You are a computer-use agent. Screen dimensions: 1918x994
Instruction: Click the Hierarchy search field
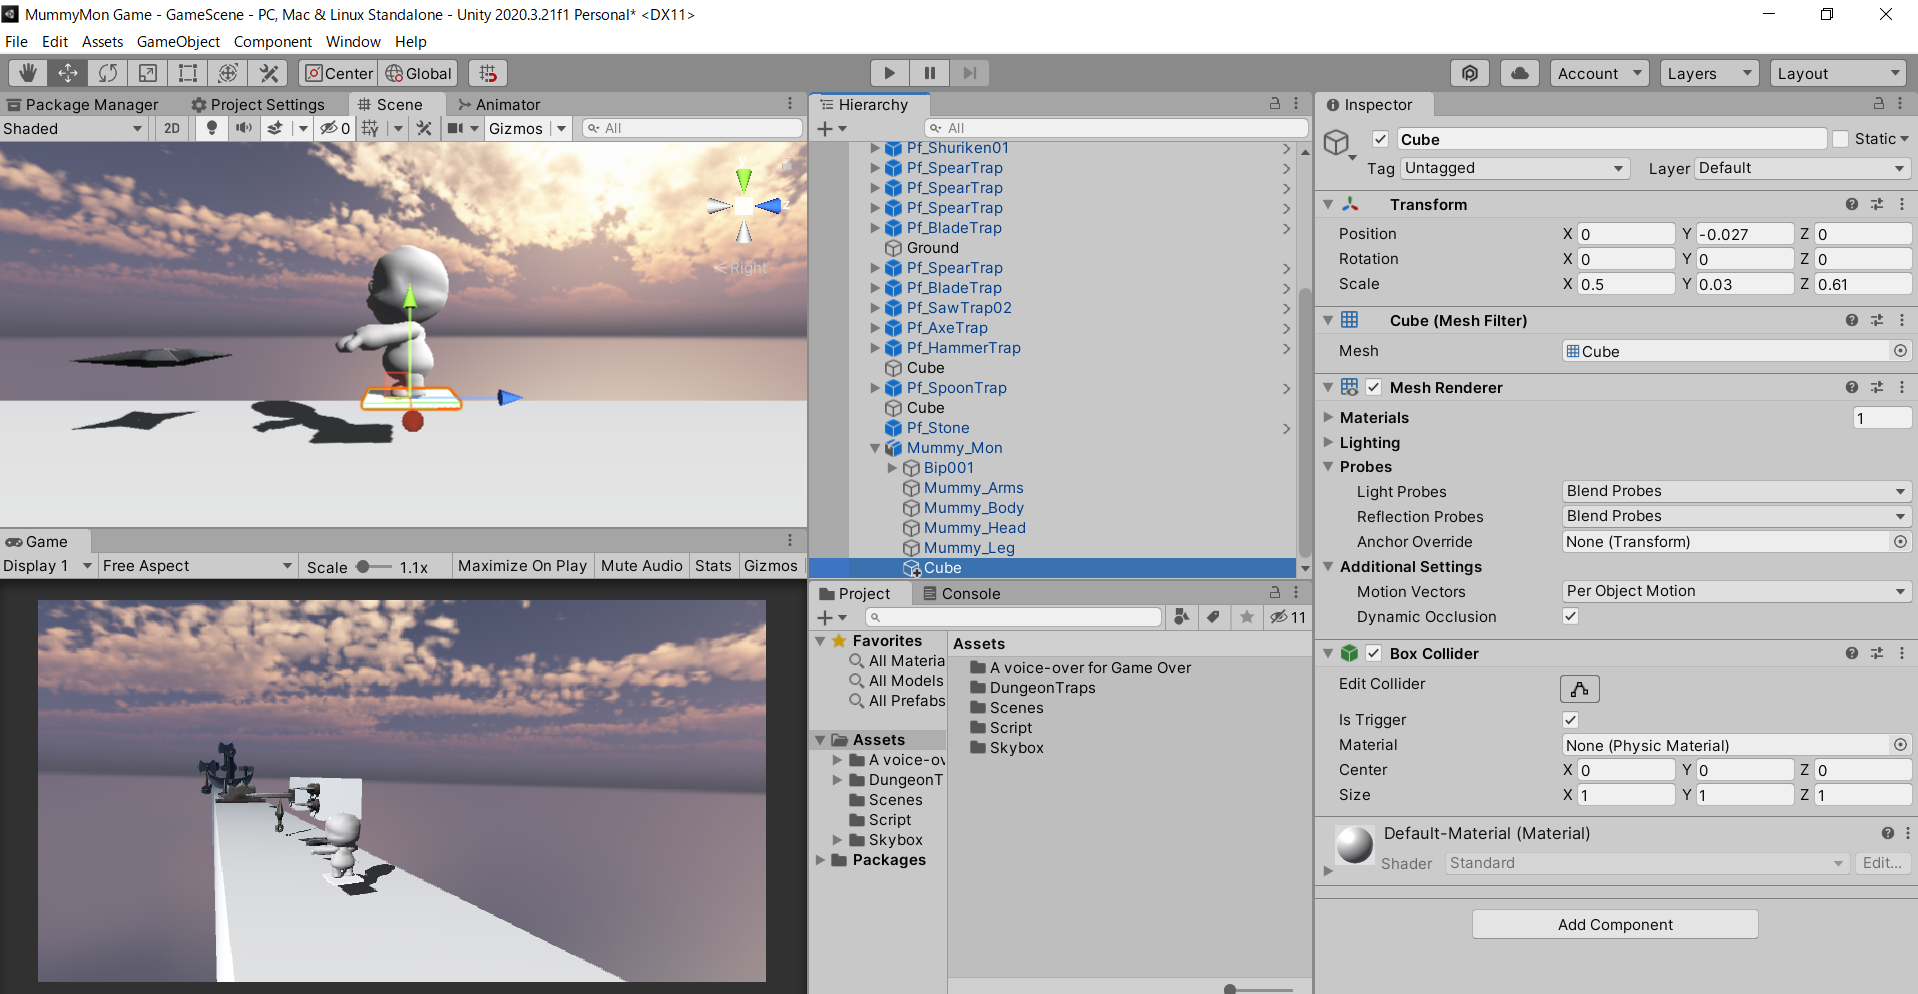[x=1115, y=127]
